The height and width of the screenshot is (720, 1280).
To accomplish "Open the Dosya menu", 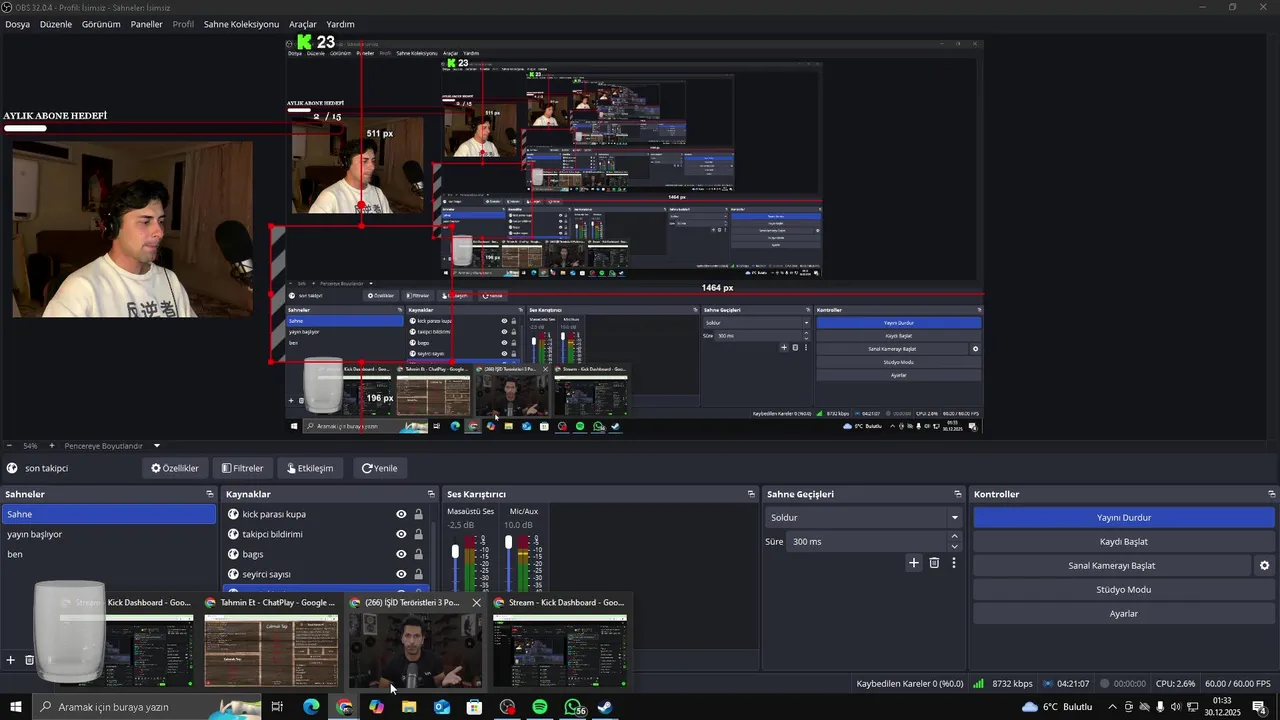I will 17,24.
